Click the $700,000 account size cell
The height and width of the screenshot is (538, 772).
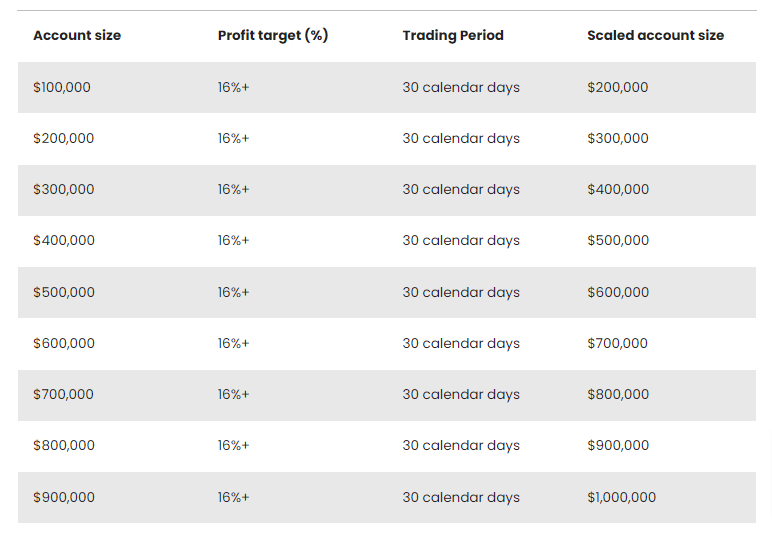click(63, 394)
